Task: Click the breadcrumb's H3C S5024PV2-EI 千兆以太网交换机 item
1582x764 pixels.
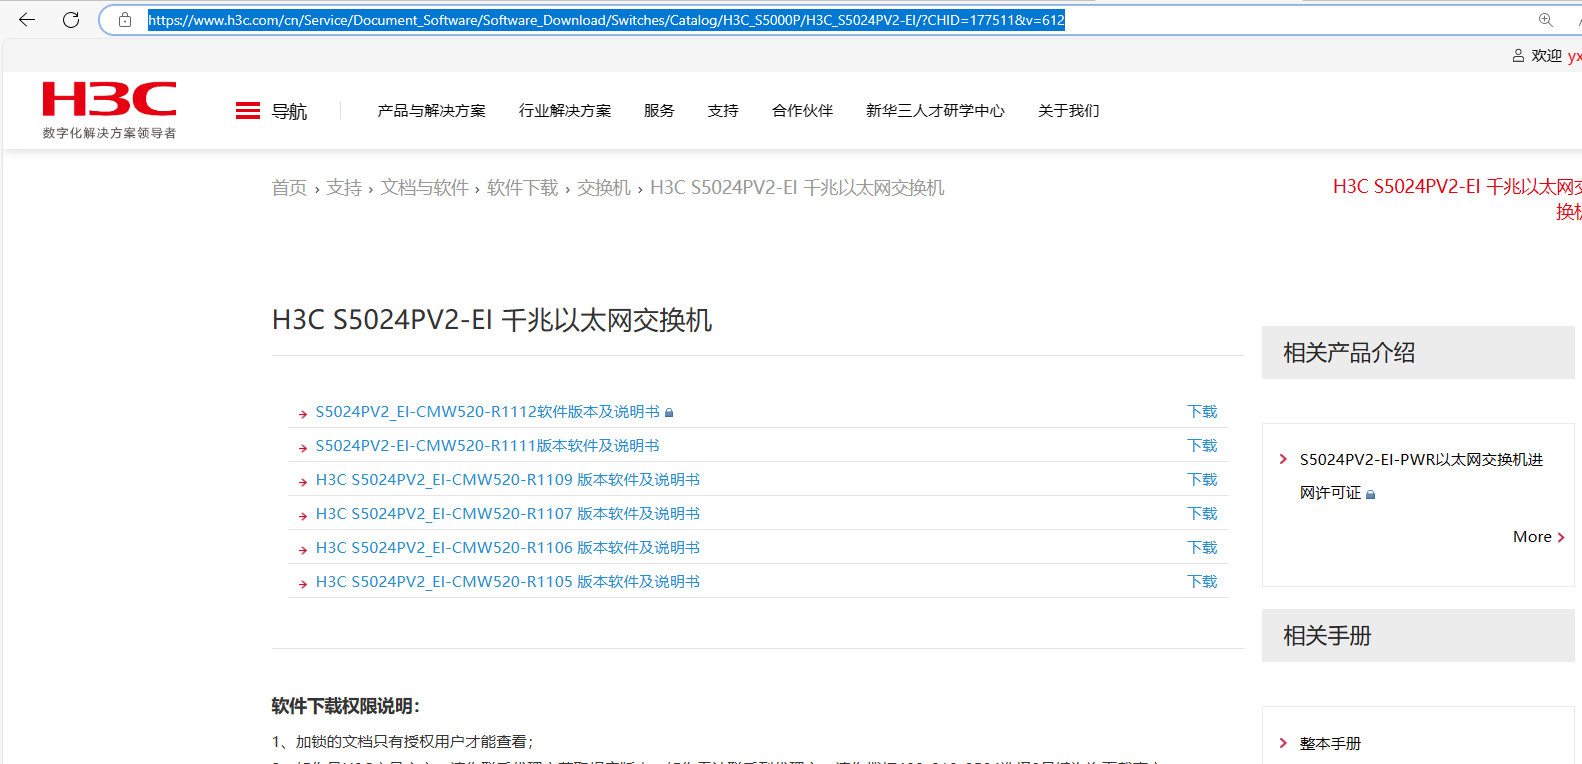Action: [x=797, y=188]
